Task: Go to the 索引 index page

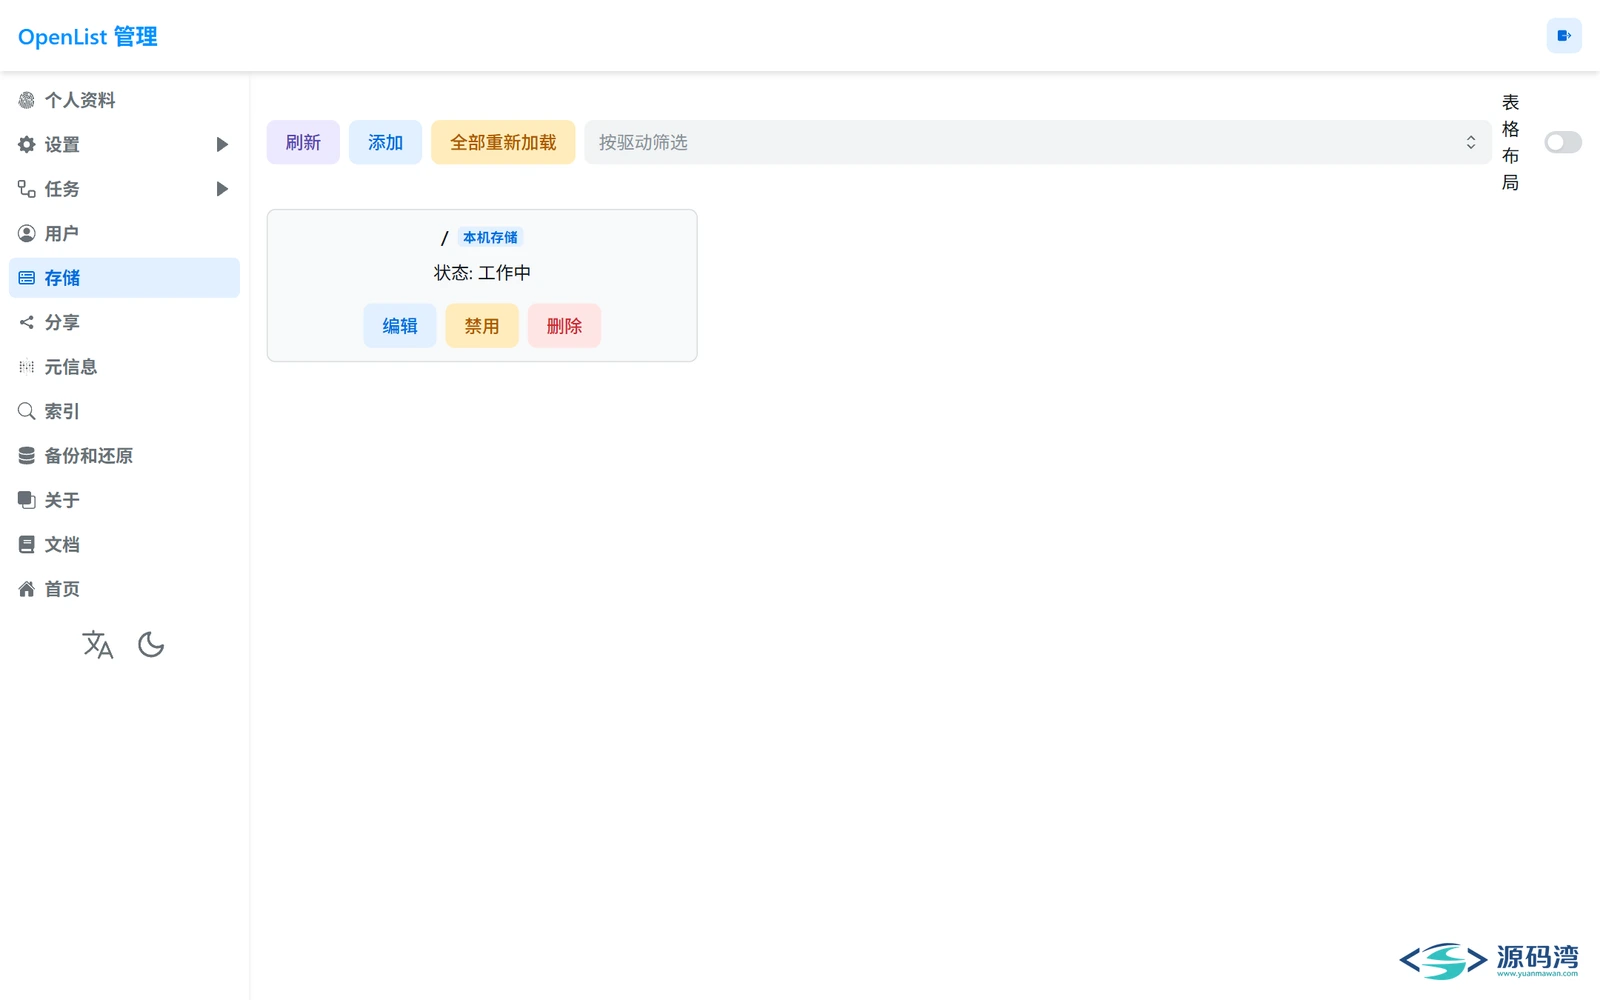Action: pyautogui.click(x=124, y=411)
